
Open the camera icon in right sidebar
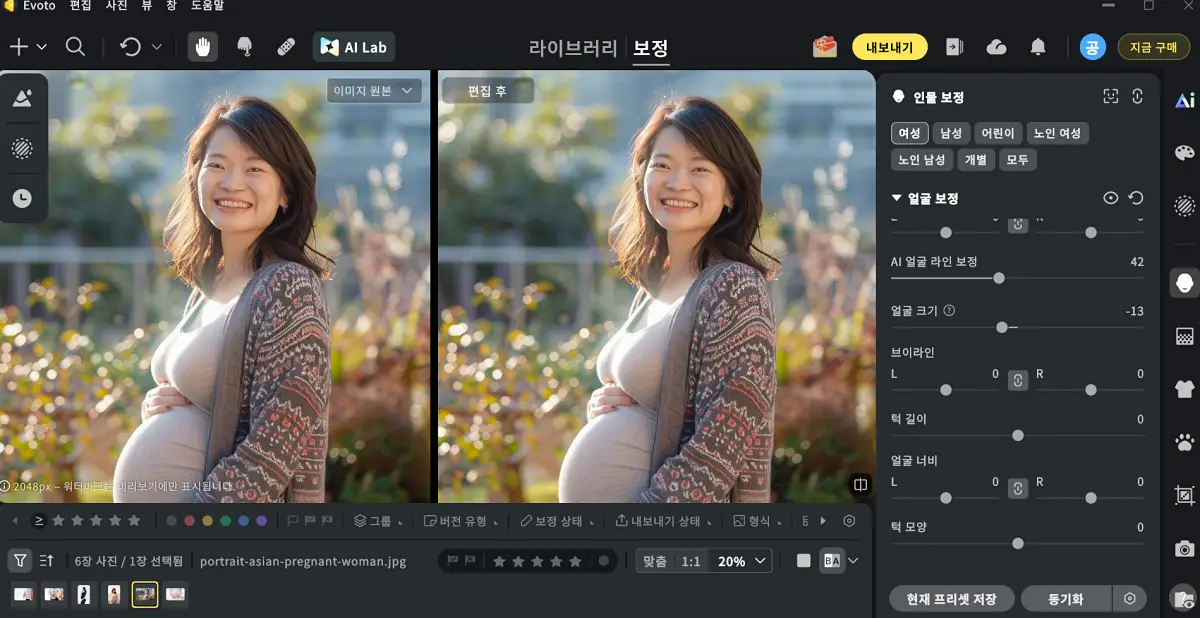[1184, 548]
